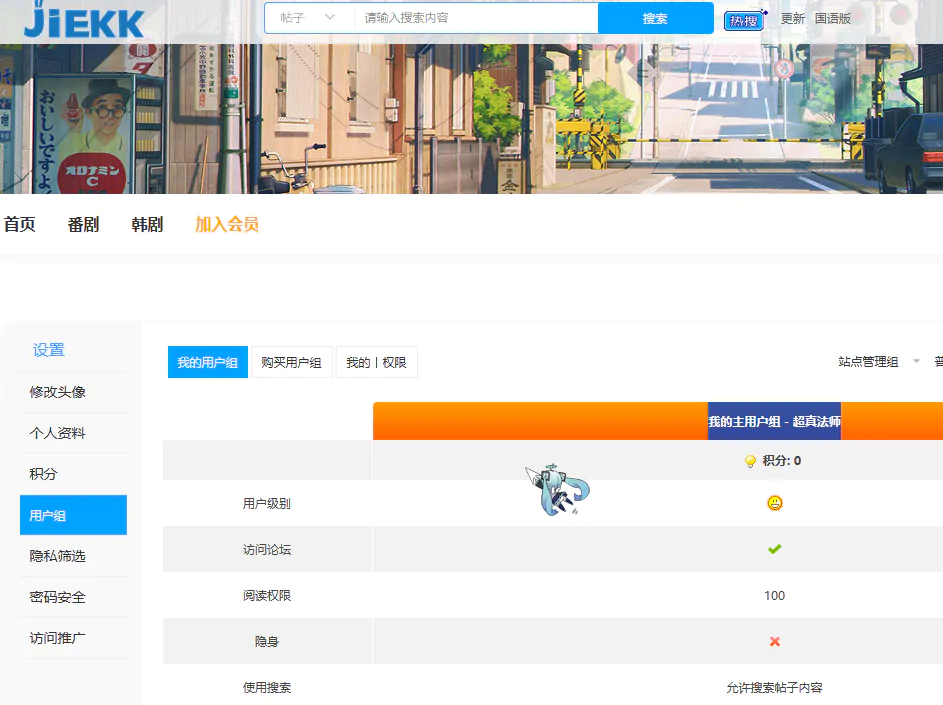Focus the 请输入搜索内容 search field
The image size is (943, 705).
point(475,18)
